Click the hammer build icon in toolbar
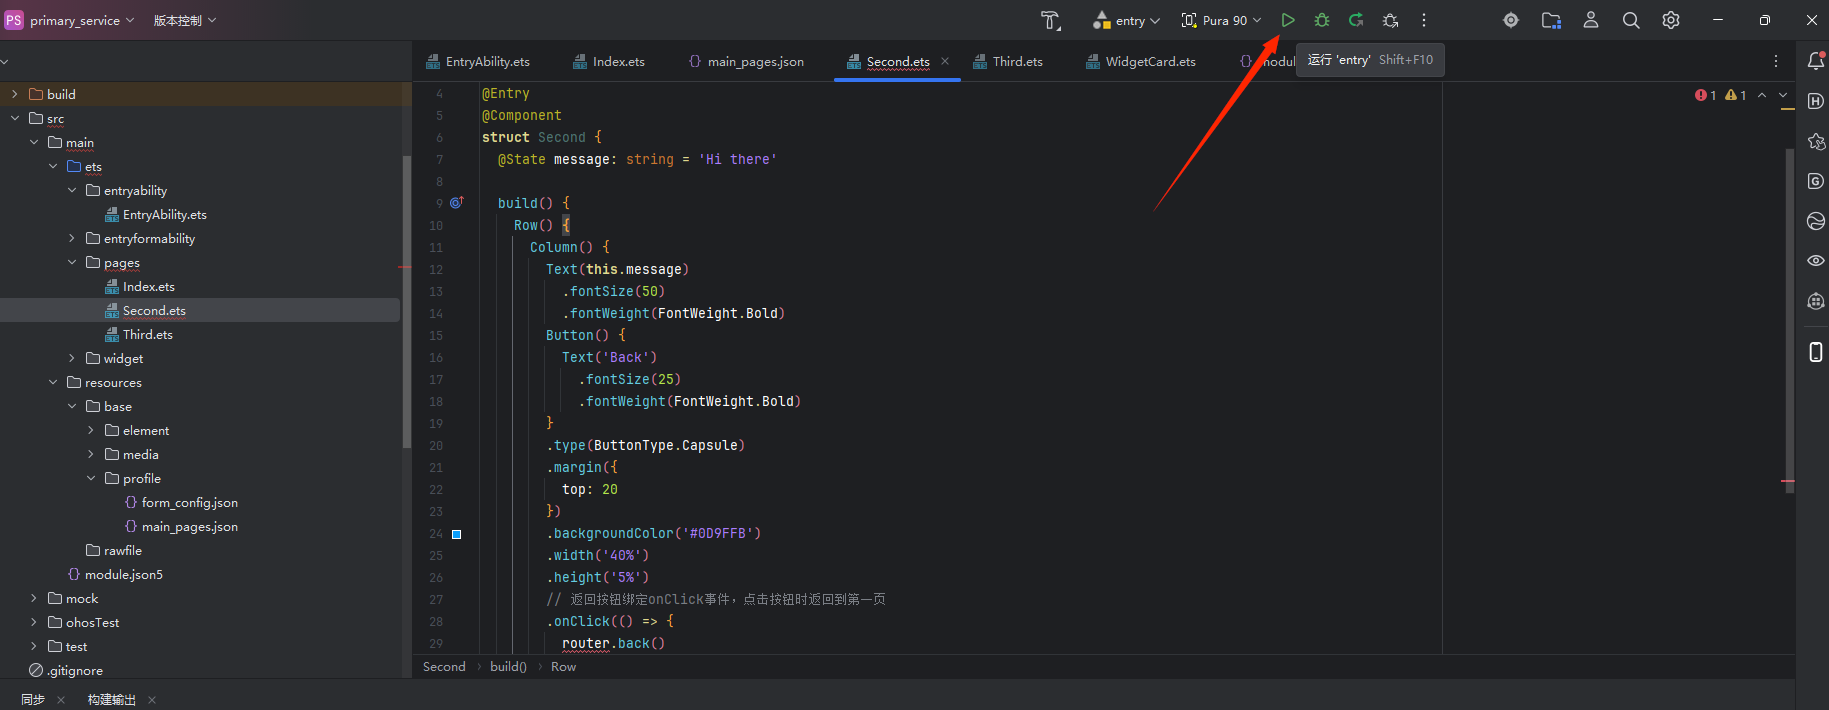The image size is (1829, 710). point(1050,20)
